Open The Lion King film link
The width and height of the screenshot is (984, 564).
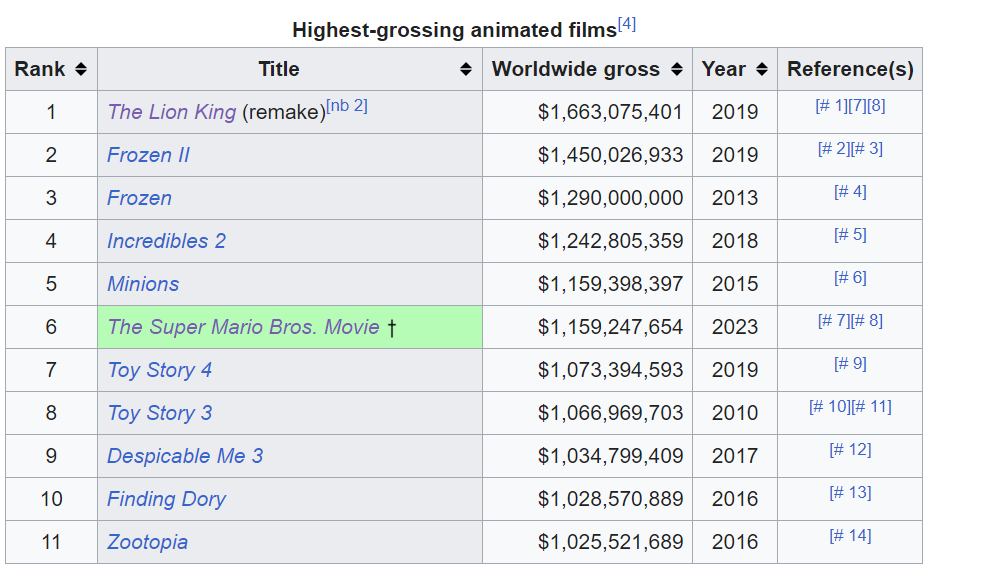pos(171,112)
